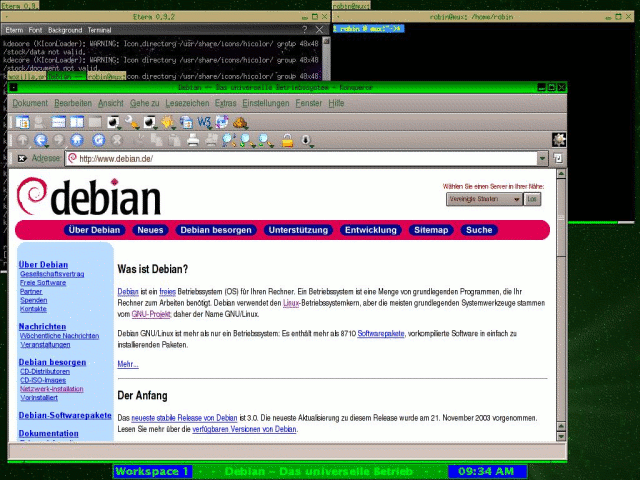This screenshot has width=640, height=480.
Task: Open the Home page icon in Konqueror
Action: click(x=77, y=140)
